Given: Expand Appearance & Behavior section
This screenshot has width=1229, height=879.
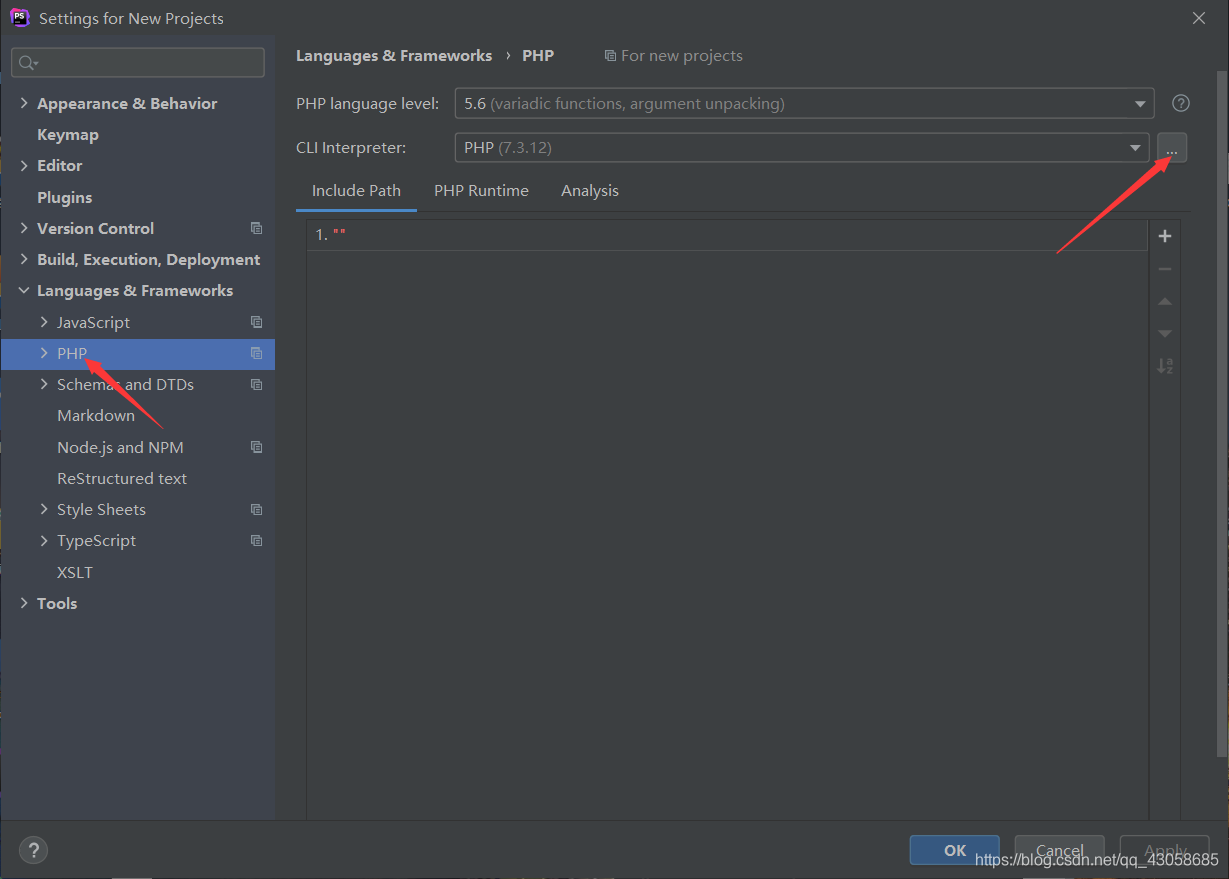Looking at the screenshot, I should click(24, 103).
